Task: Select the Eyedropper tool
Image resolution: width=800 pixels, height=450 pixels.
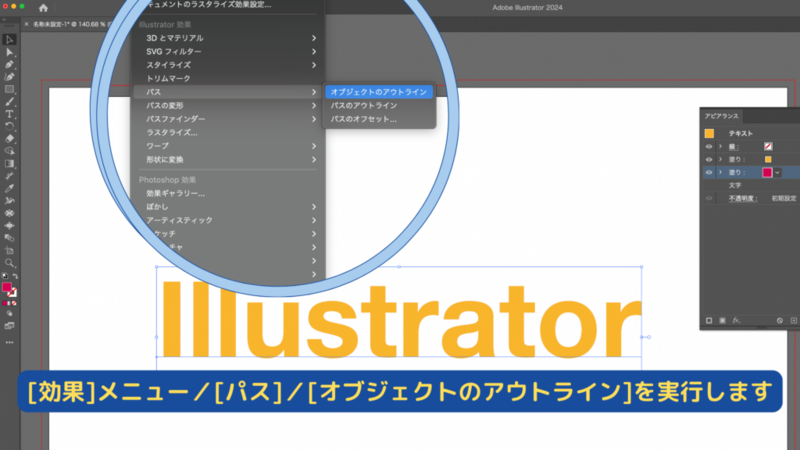Action: pos(9,188)
